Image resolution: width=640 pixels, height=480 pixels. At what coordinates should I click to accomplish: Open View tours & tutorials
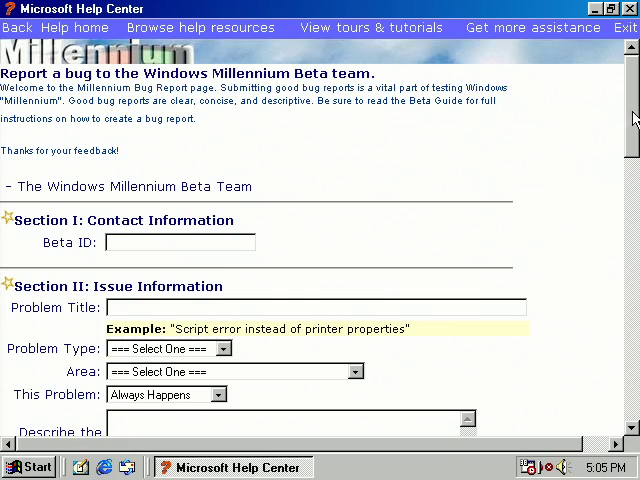[x=371, y=28]
